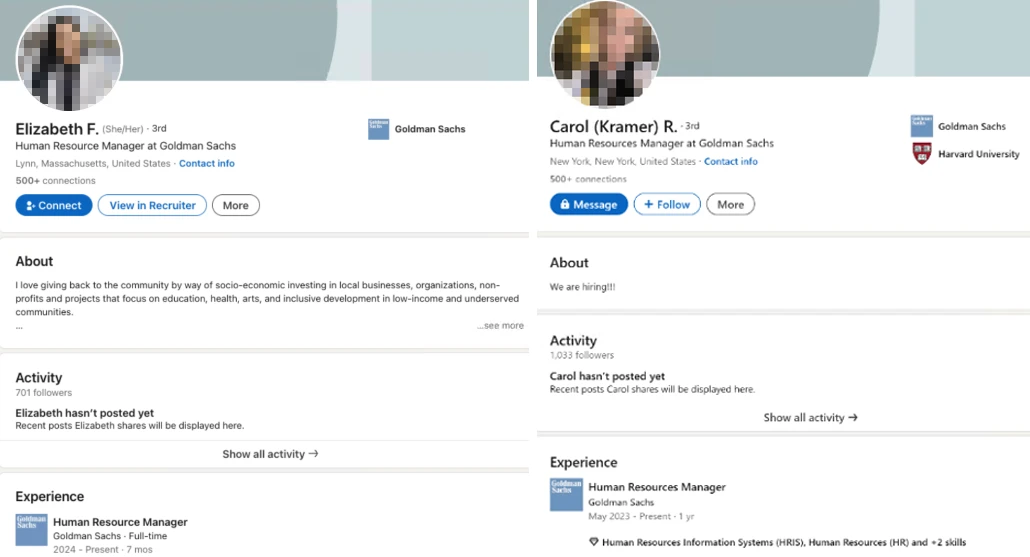1030x557 pixels.
Task: Click 'Carol hasn't posted yet' text
Action: [607, 376]
